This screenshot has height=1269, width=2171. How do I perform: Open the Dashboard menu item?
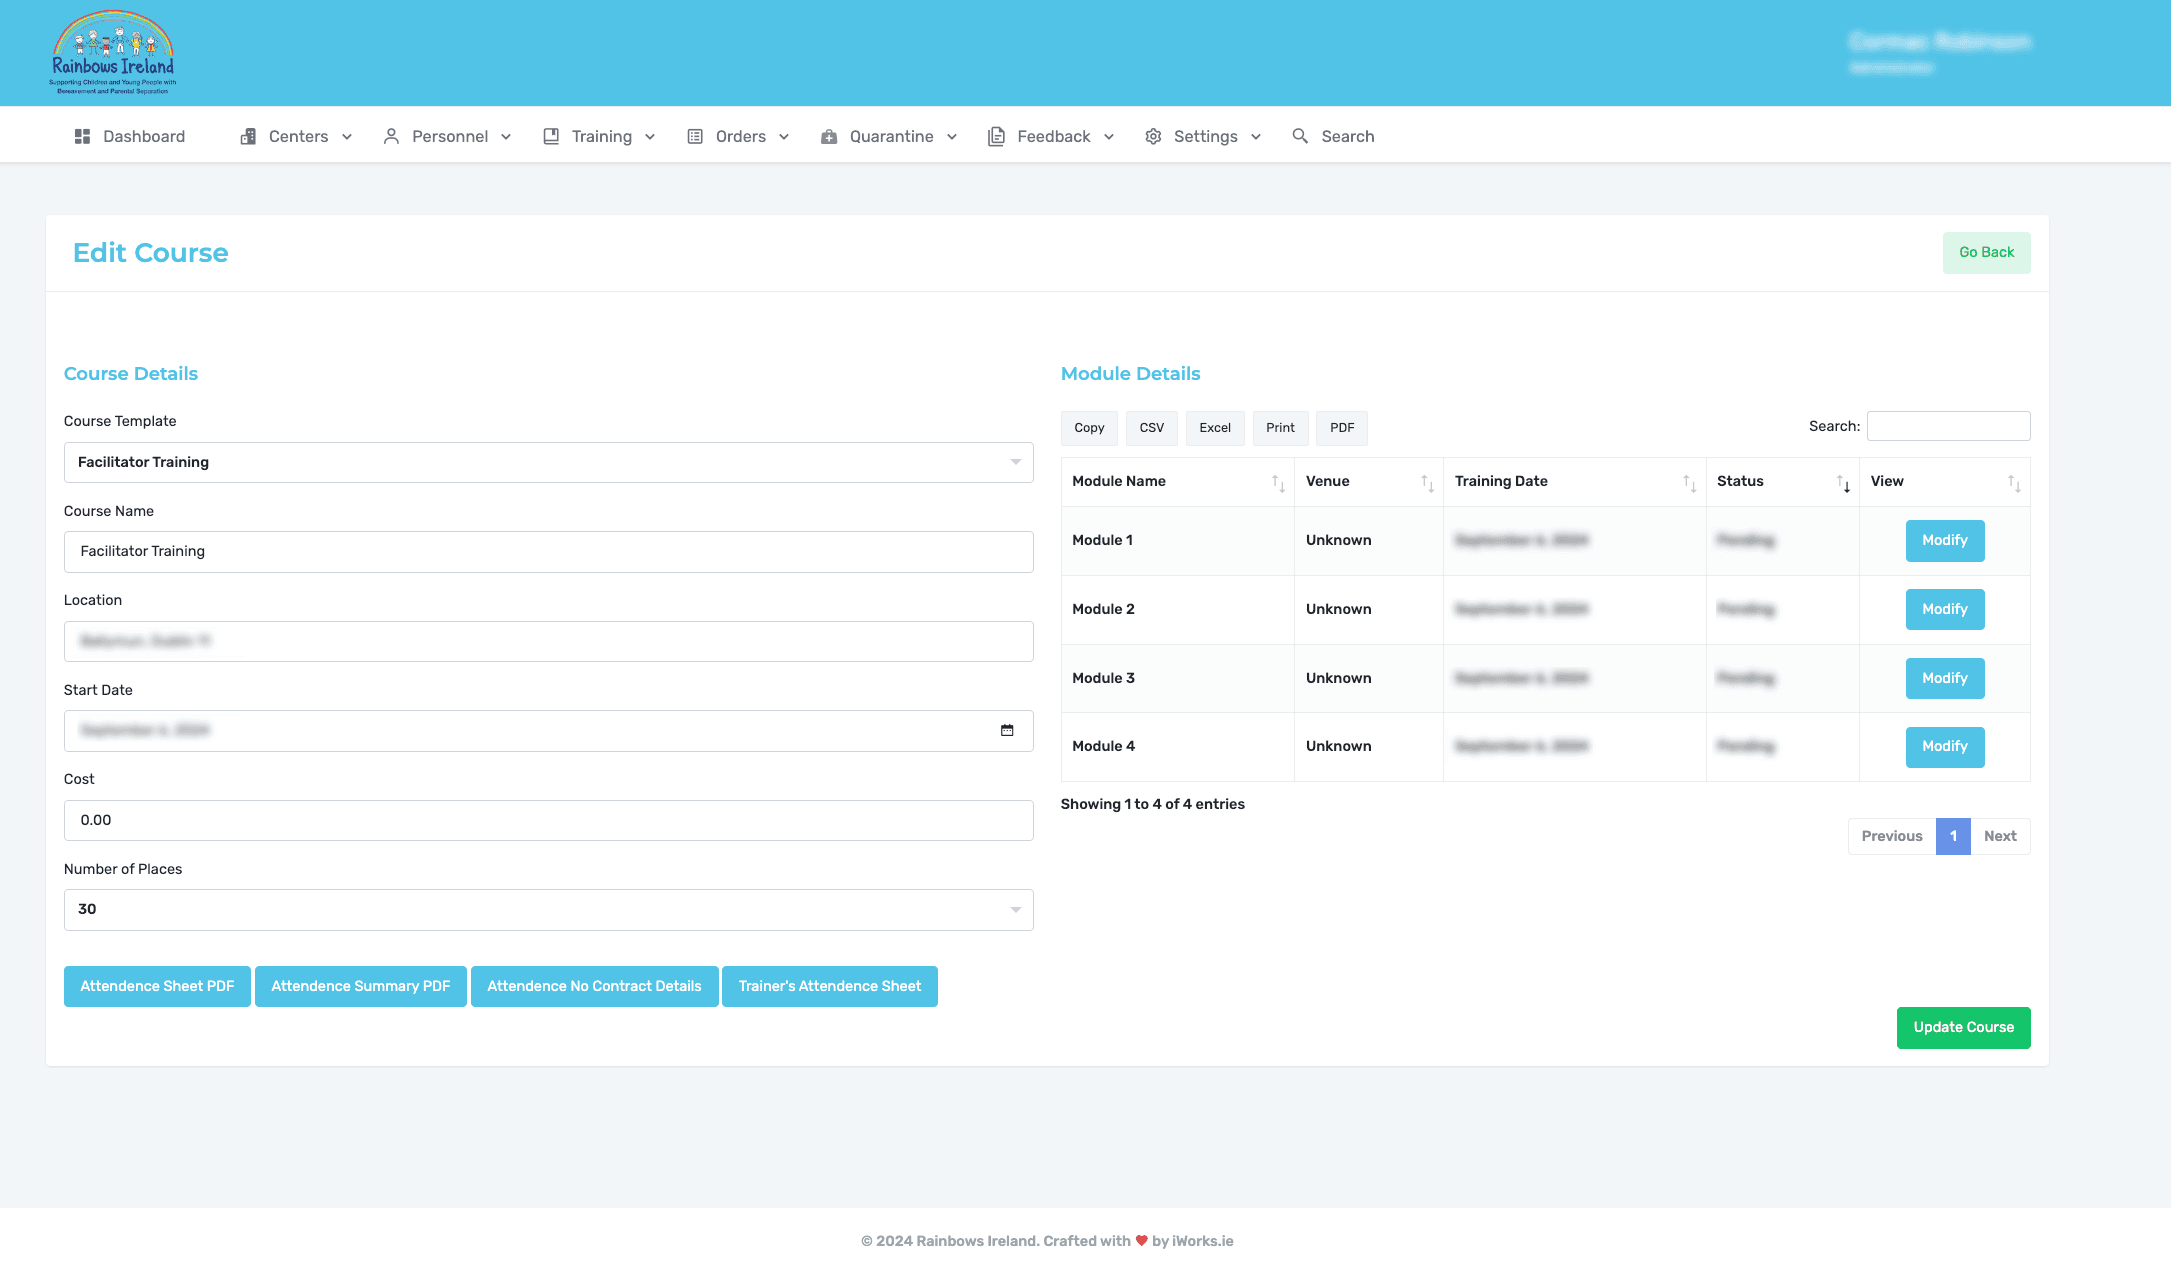130,136
